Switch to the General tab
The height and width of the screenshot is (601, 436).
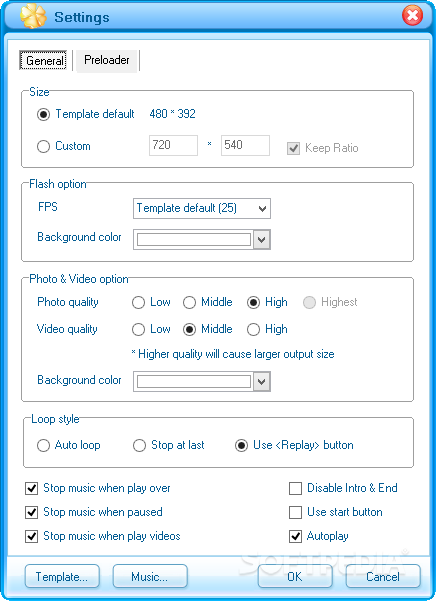click(x=43, y=60)
